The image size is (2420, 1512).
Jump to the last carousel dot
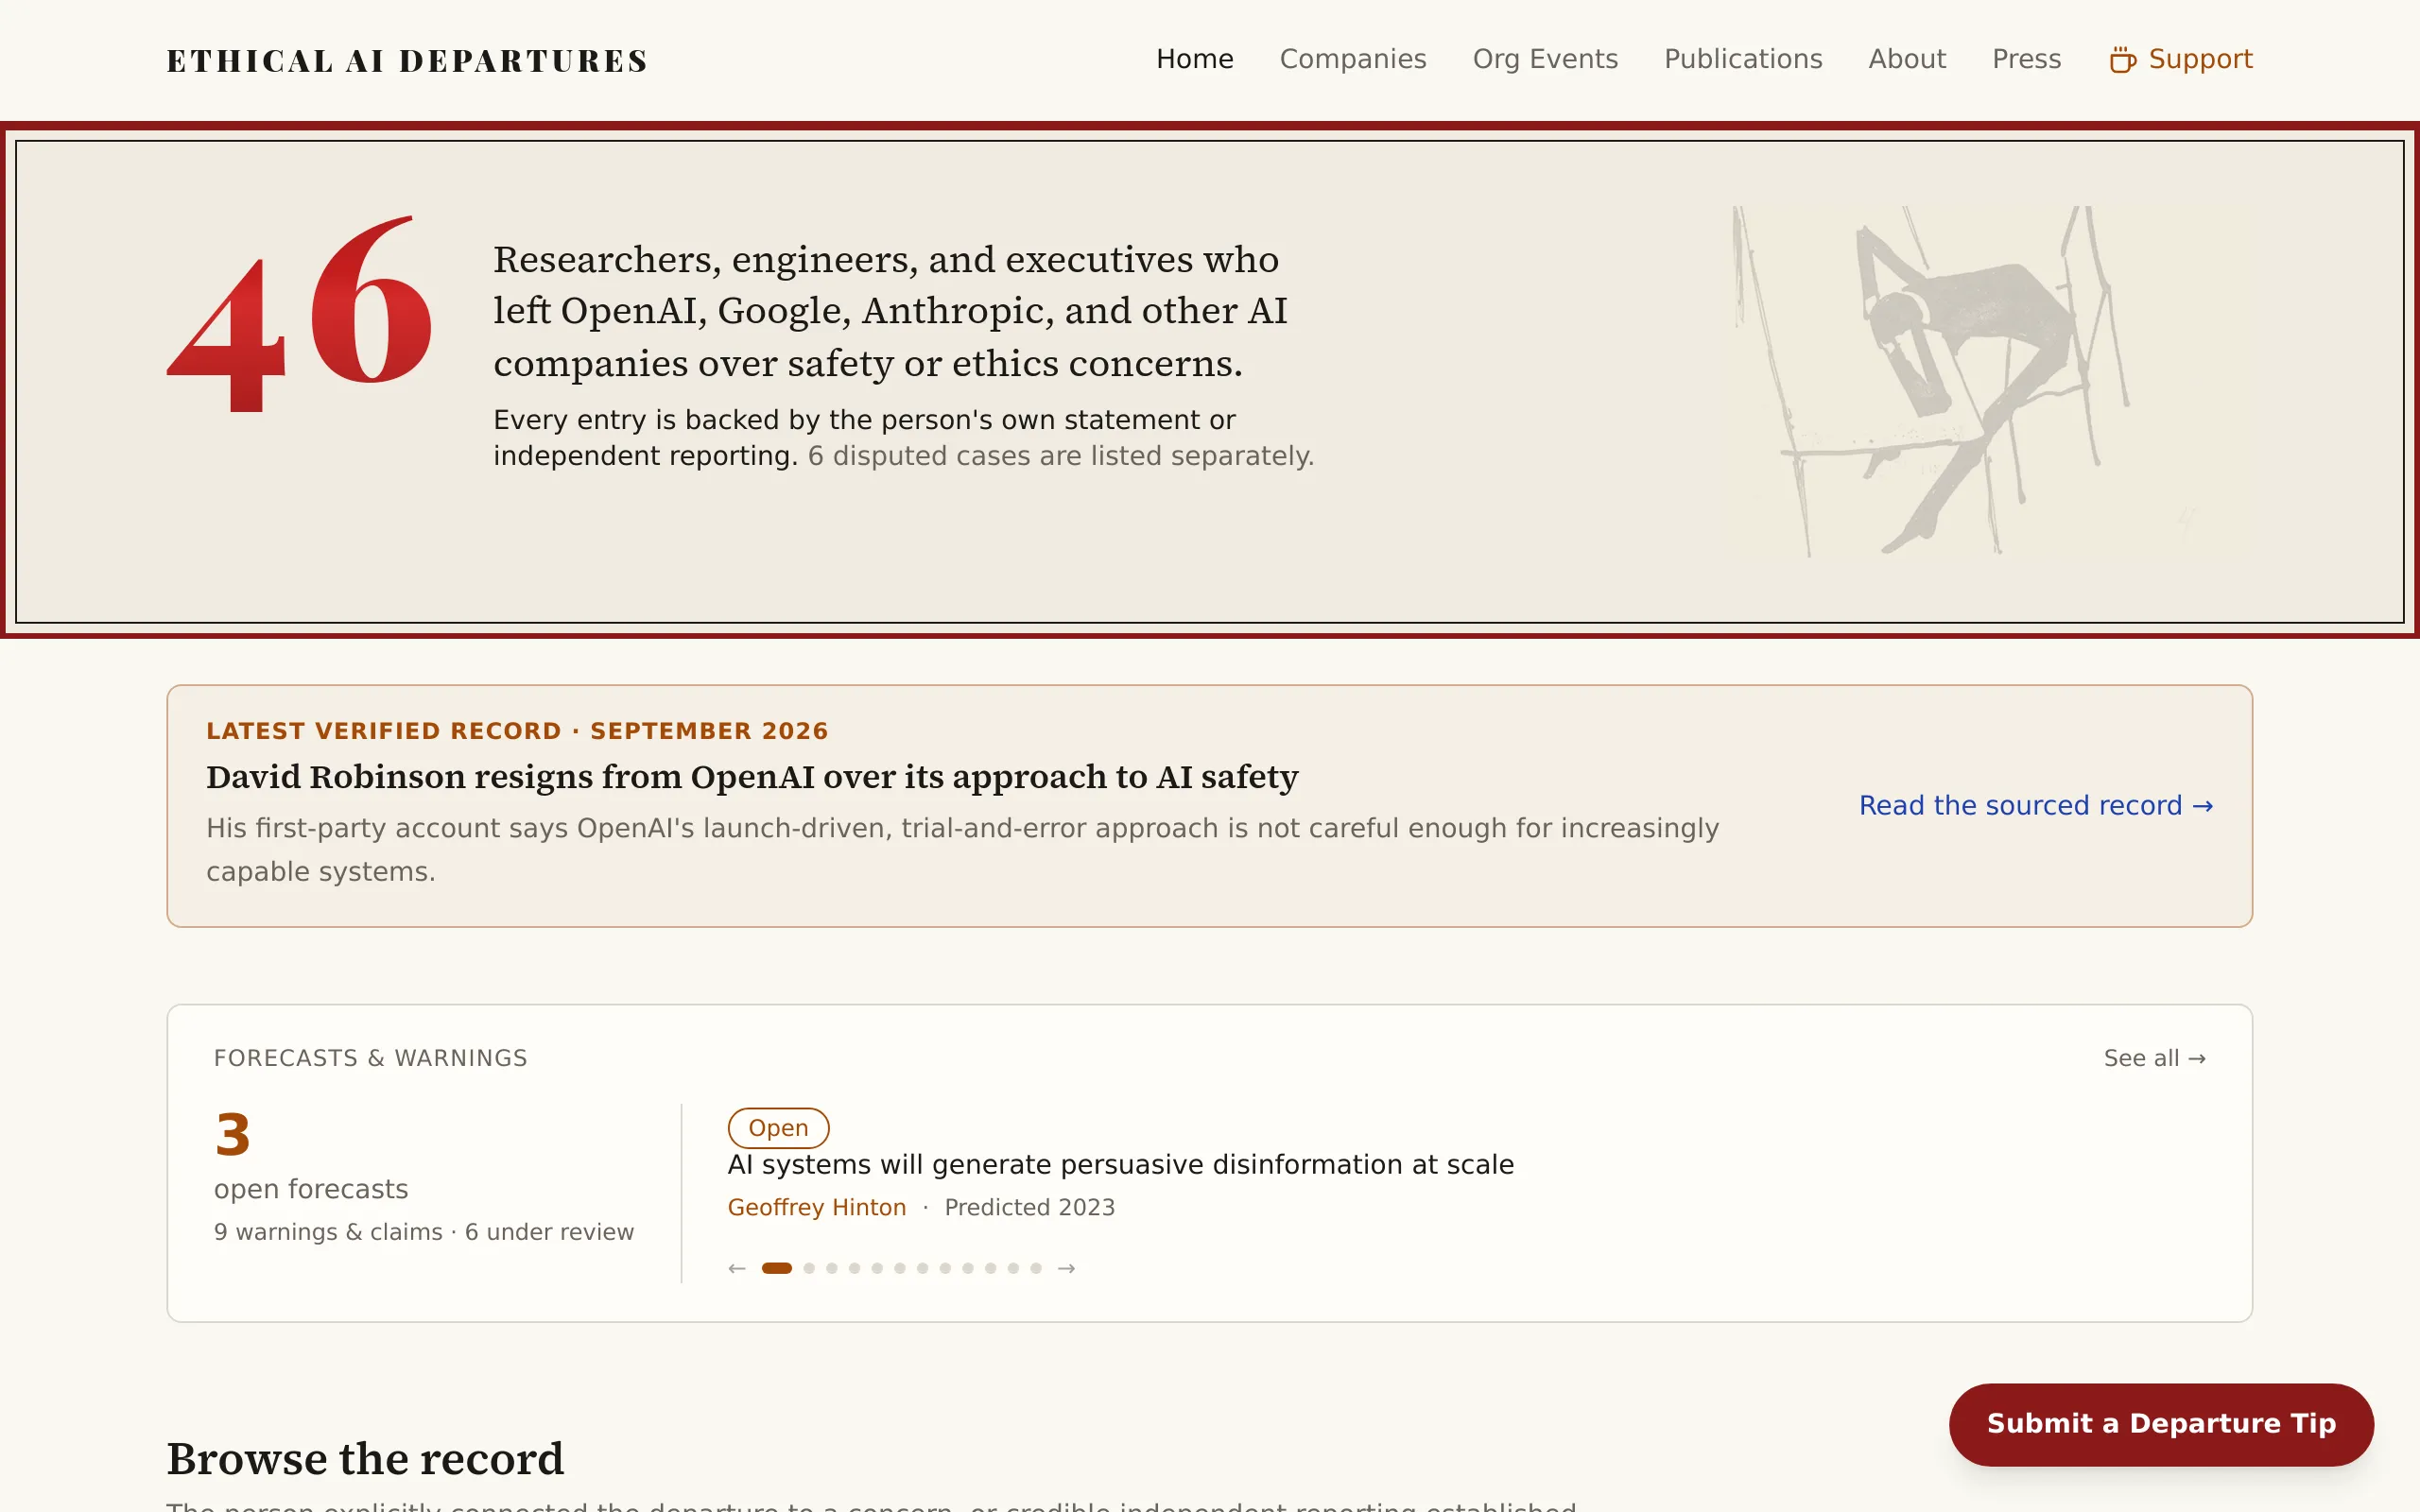(x=1036, y=1268)
